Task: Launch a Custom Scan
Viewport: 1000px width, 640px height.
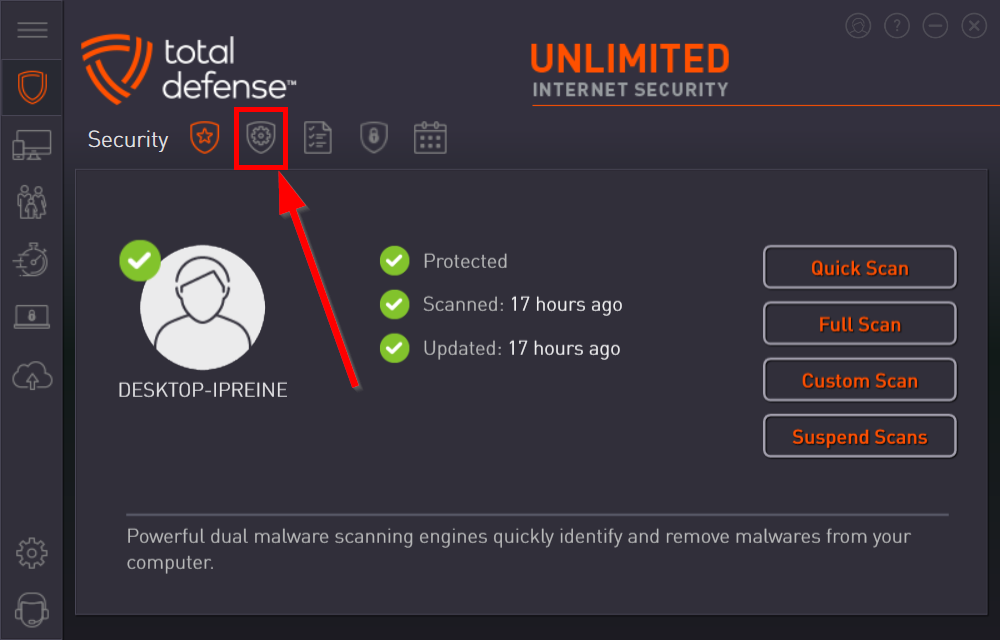Action: (x=860, y=379)
